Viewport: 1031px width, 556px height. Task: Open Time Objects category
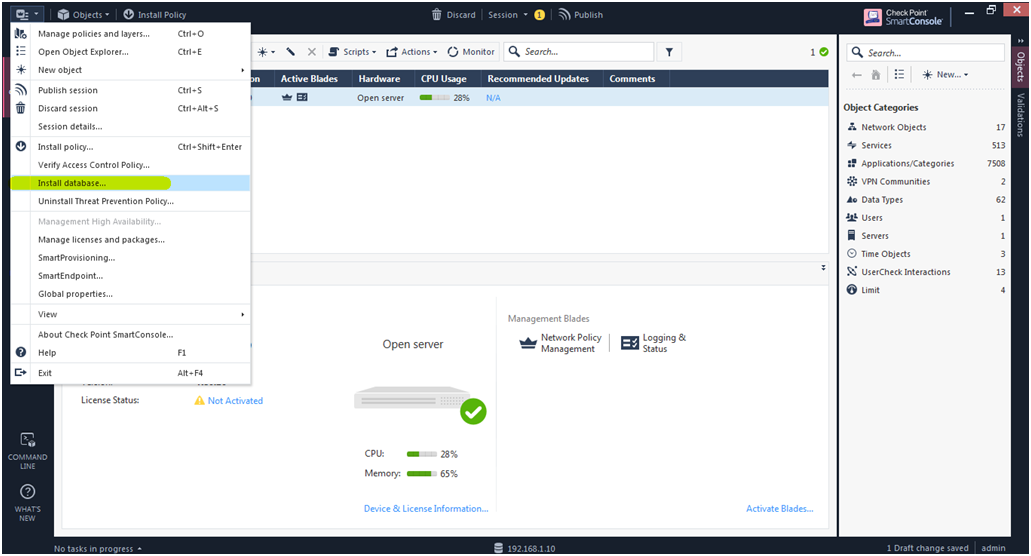[925, 254]
